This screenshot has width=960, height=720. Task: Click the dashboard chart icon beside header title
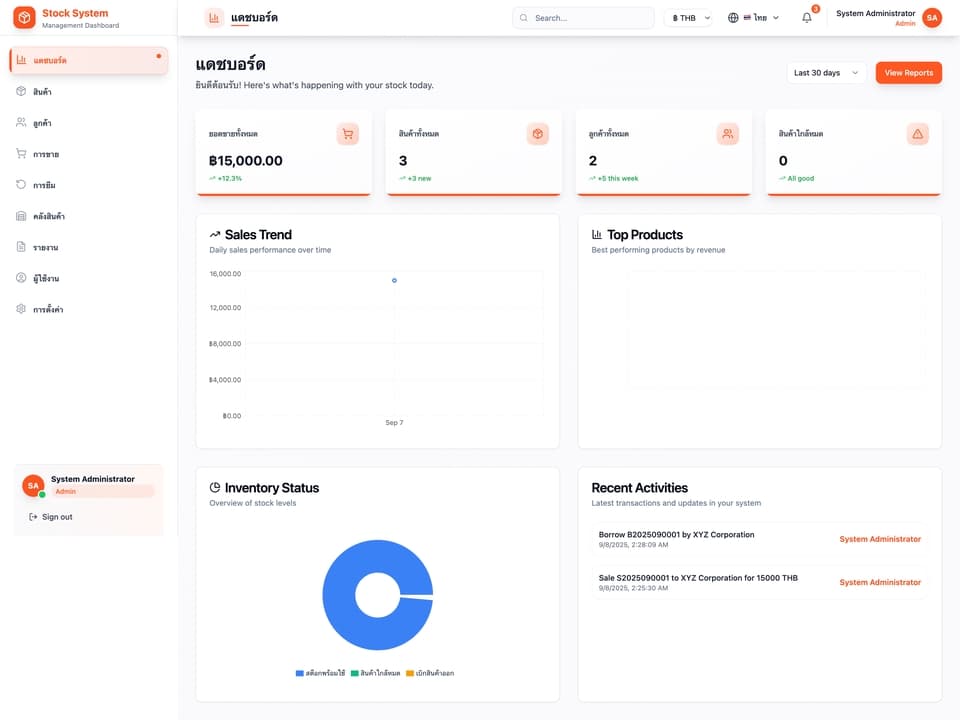tap(214, 18)
